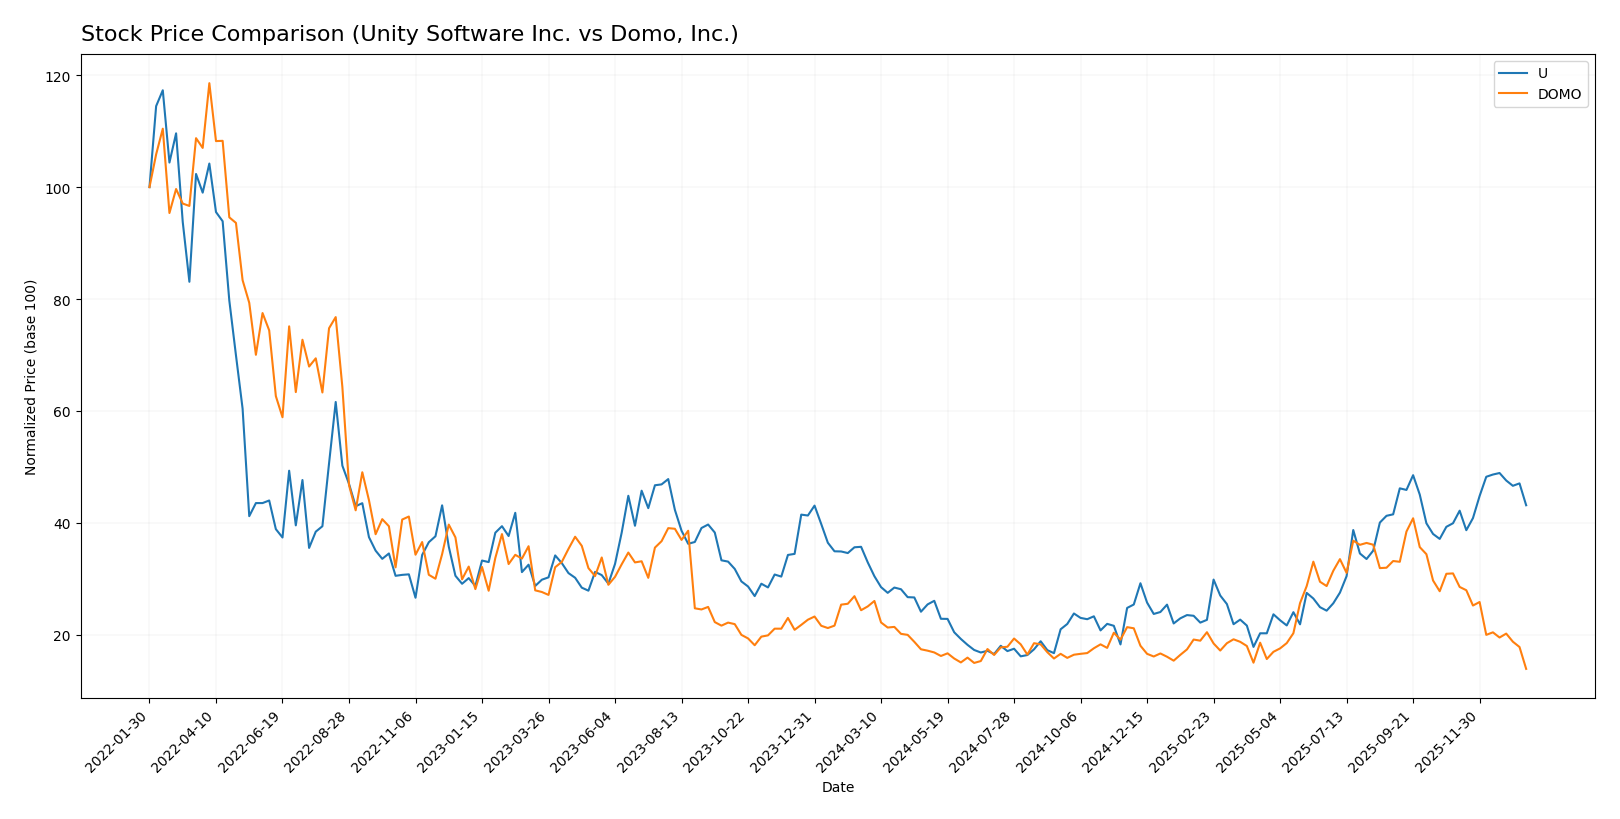The image size is (1620, 819).
Task: Select the 2024-05-19 date tick label
Action: [915, 742]
